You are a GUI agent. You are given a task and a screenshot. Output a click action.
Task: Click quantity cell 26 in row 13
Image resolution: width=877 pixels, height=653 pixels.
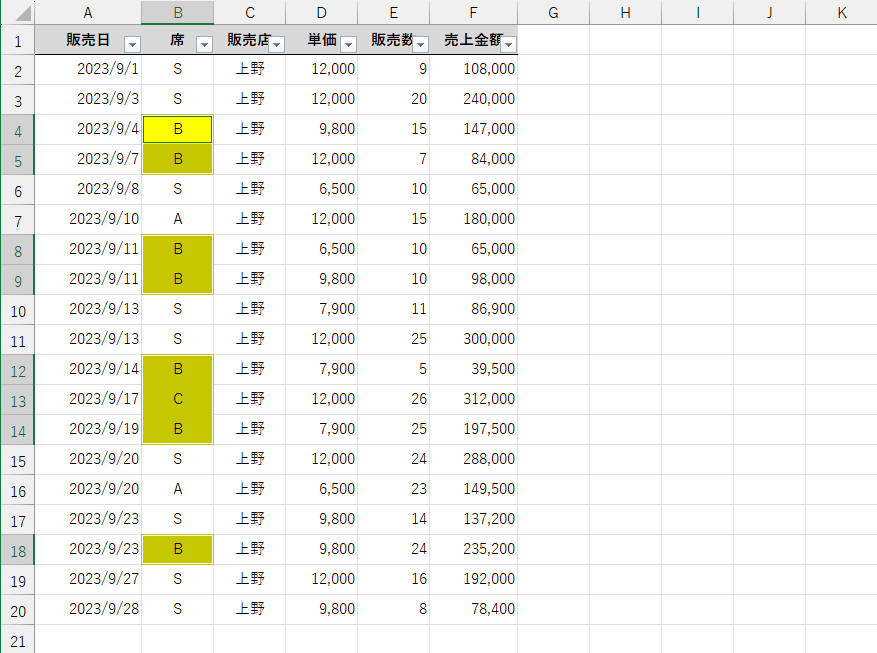coord(394,399)
